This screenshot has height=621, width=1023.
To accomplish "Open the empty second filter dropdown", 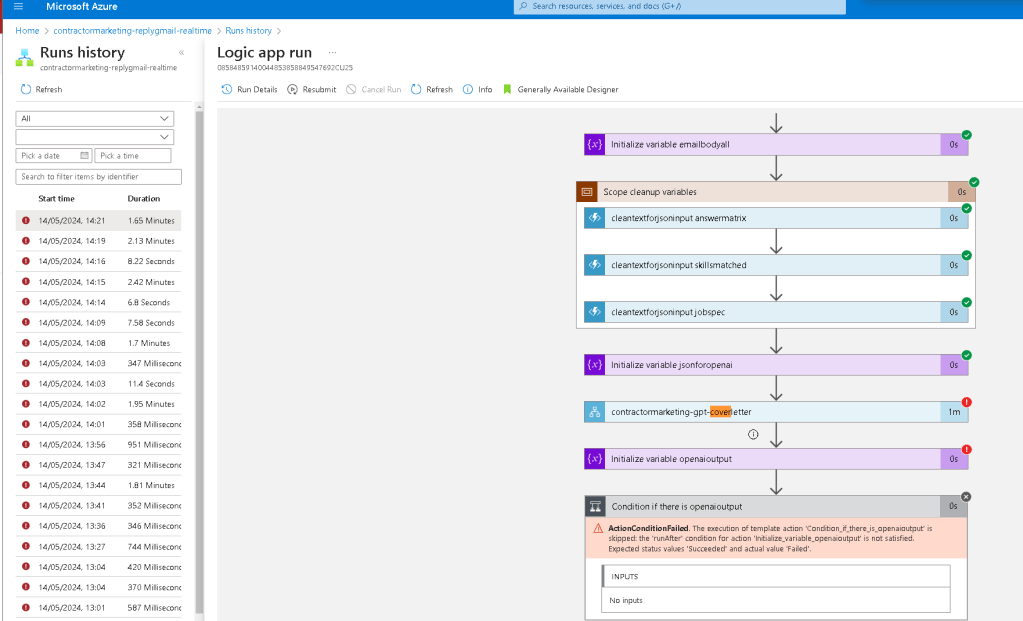I will click(95, 137).
